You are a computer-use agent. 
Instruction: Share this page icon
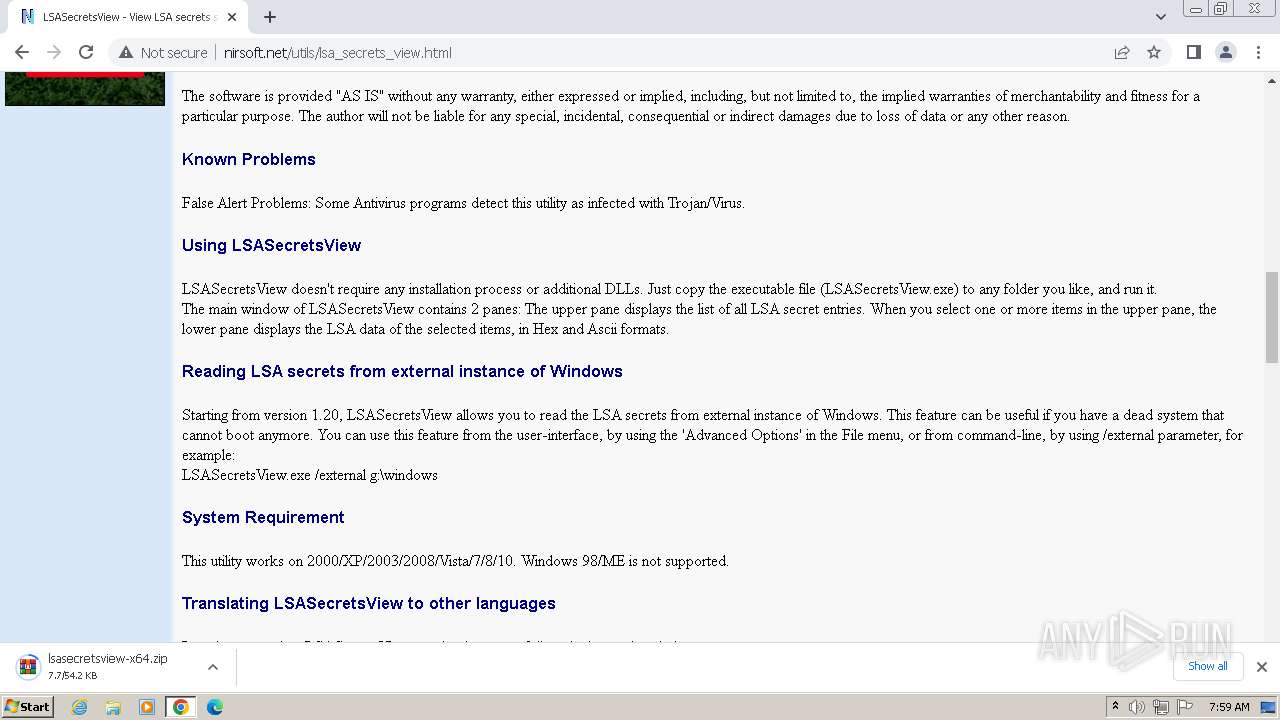click(x=1122, y=53)
